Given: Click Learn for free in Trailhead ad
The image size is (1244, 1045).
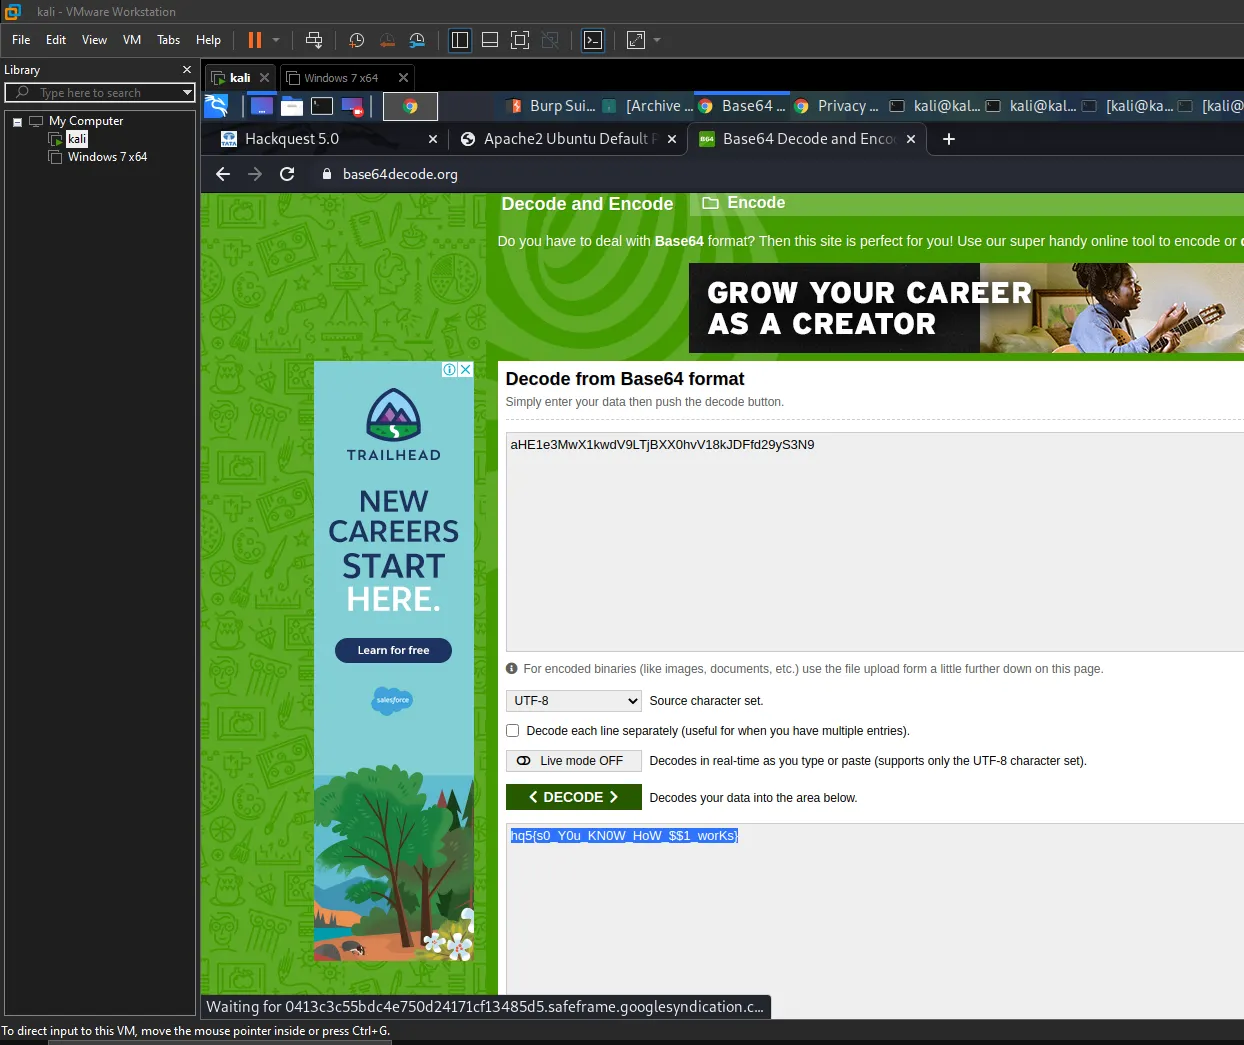Looking at the screenshot, I should tap(393, 650).
